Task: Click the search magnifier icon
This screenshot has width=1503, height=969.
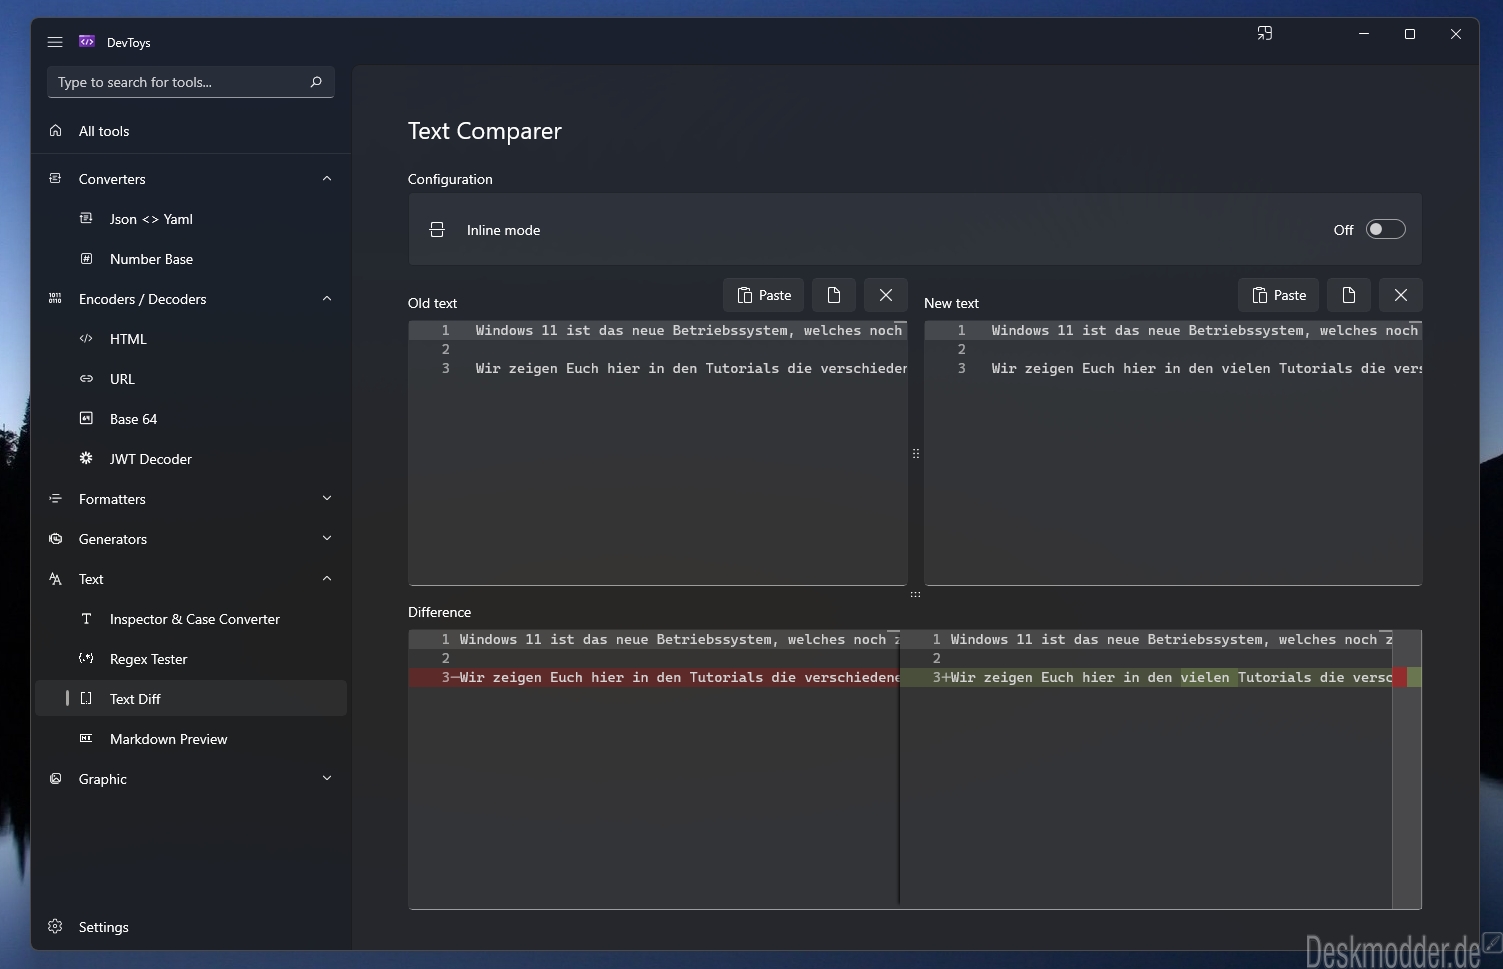Action: (x=316, y=82)
